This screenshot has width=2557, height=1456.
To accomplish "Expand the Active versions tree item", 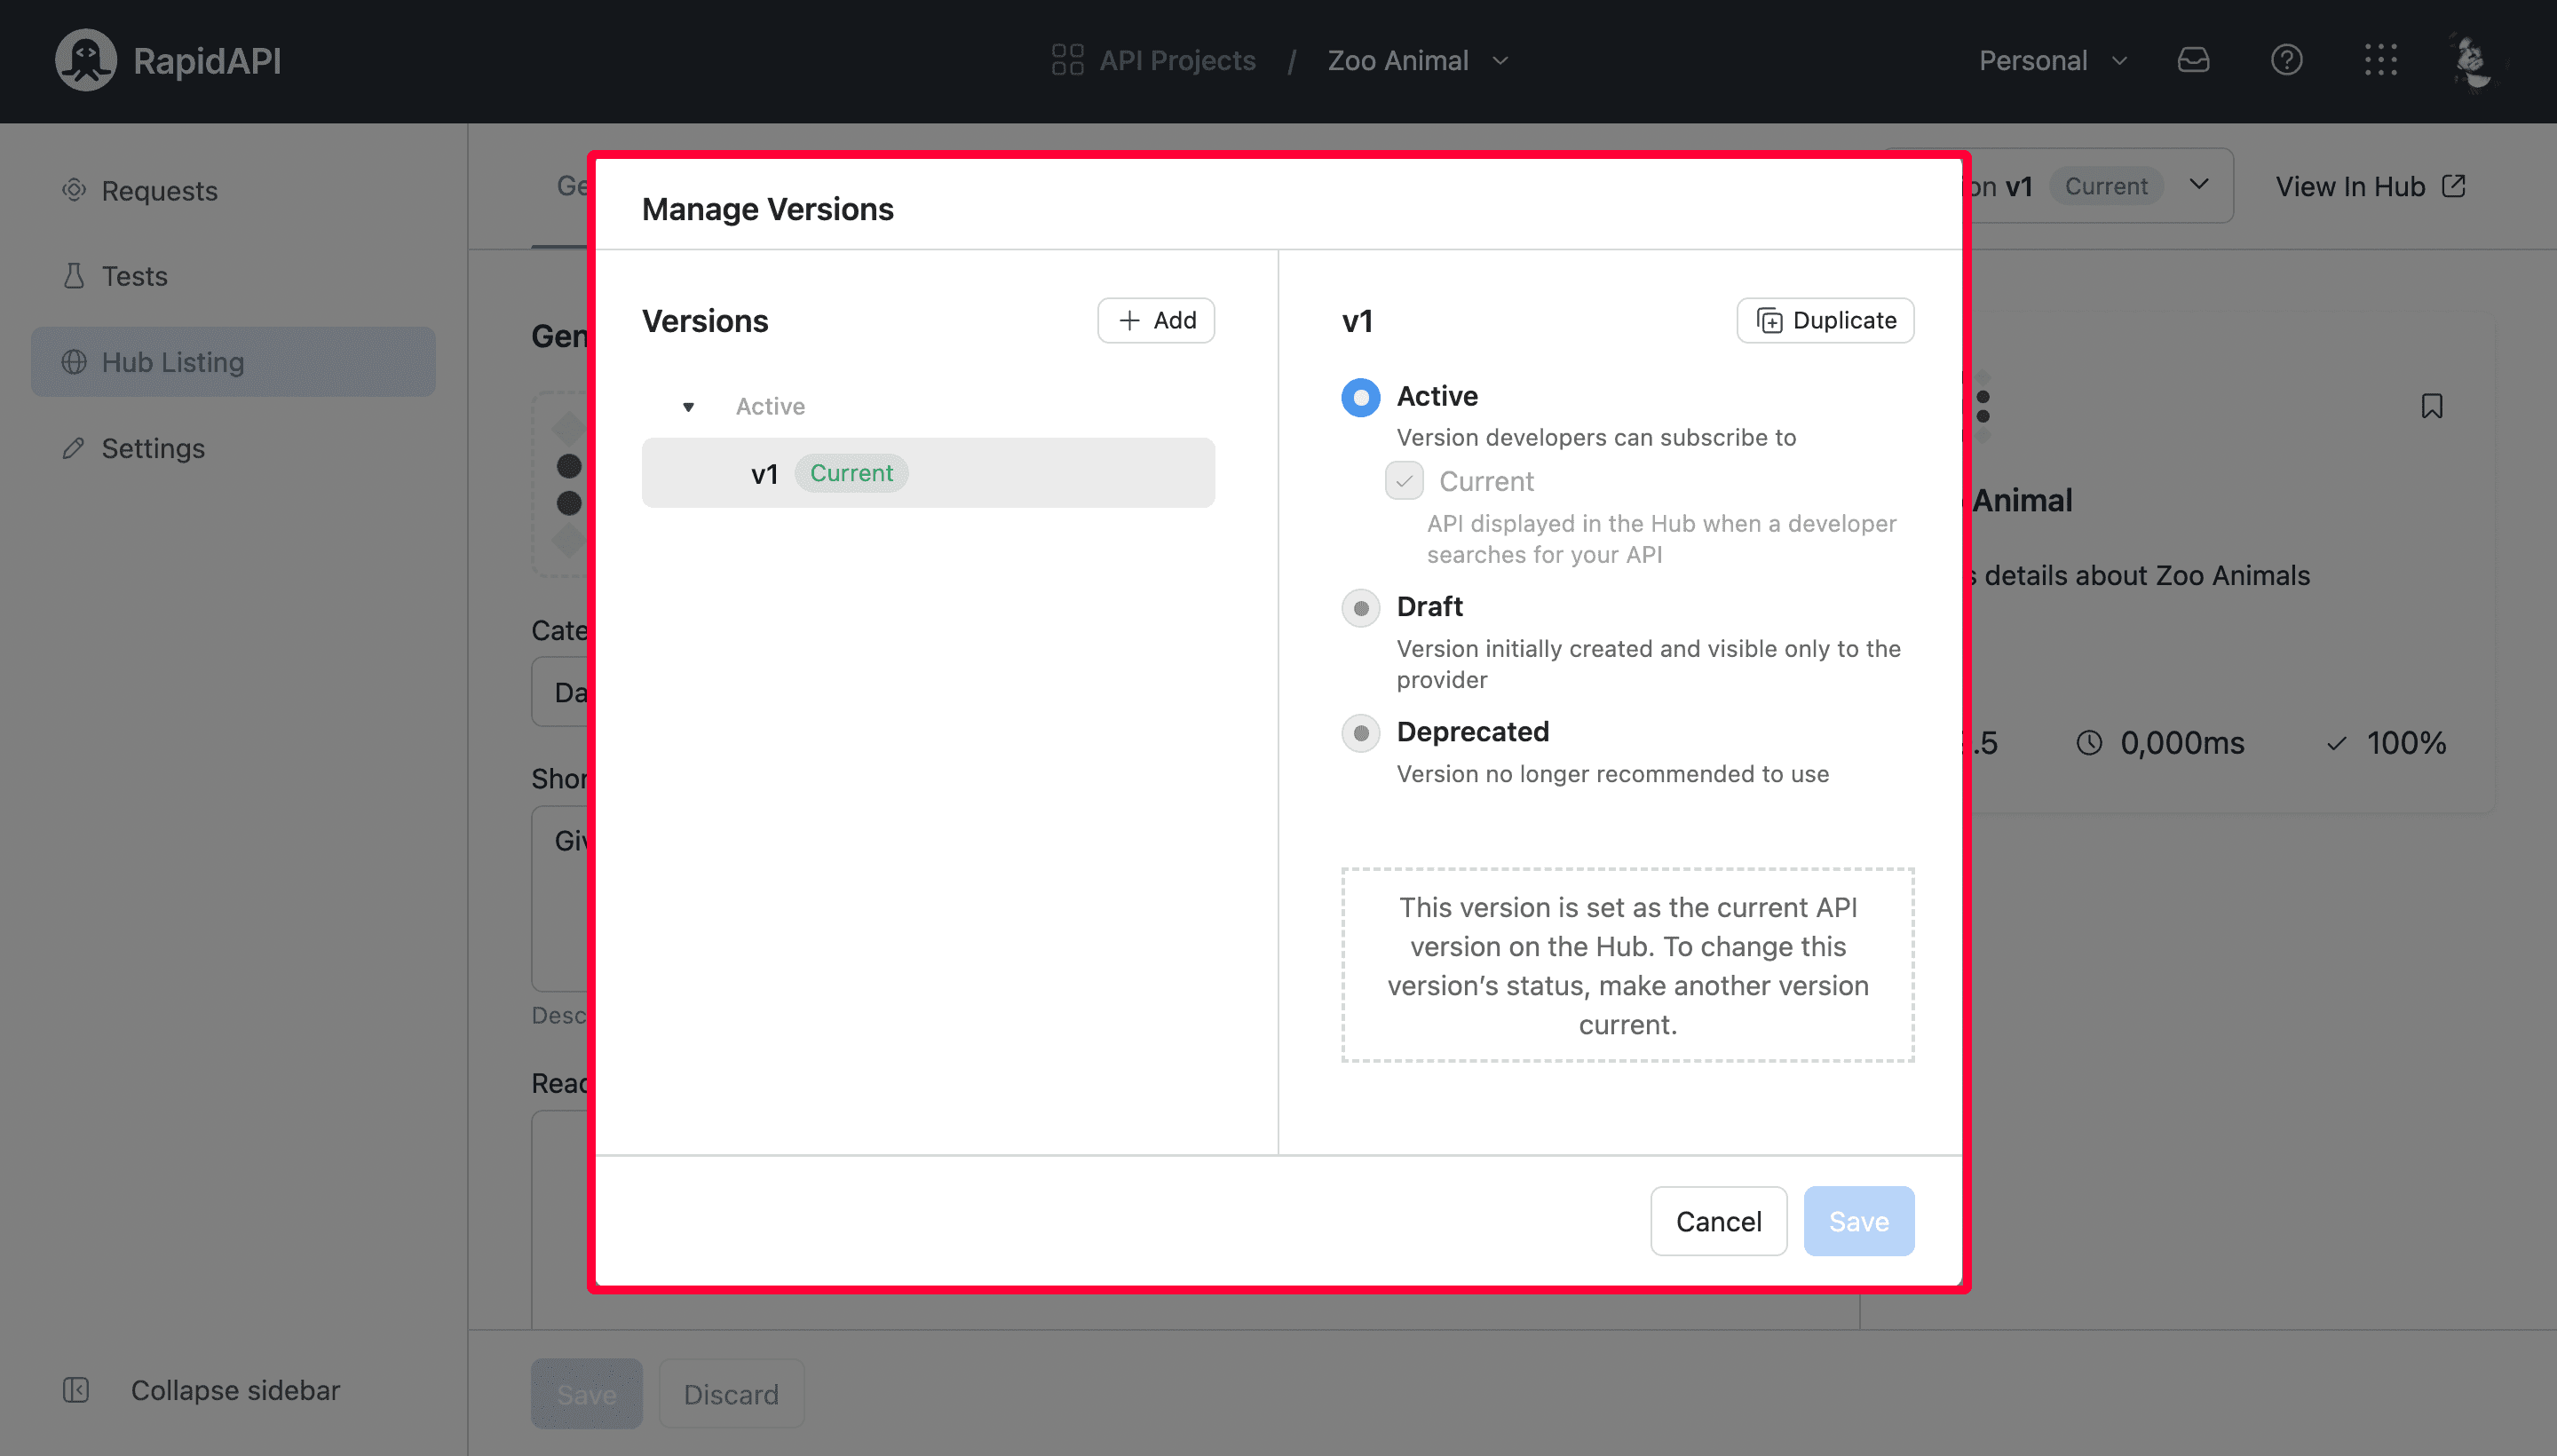I will pyautogui.click(x=688, y=406).
